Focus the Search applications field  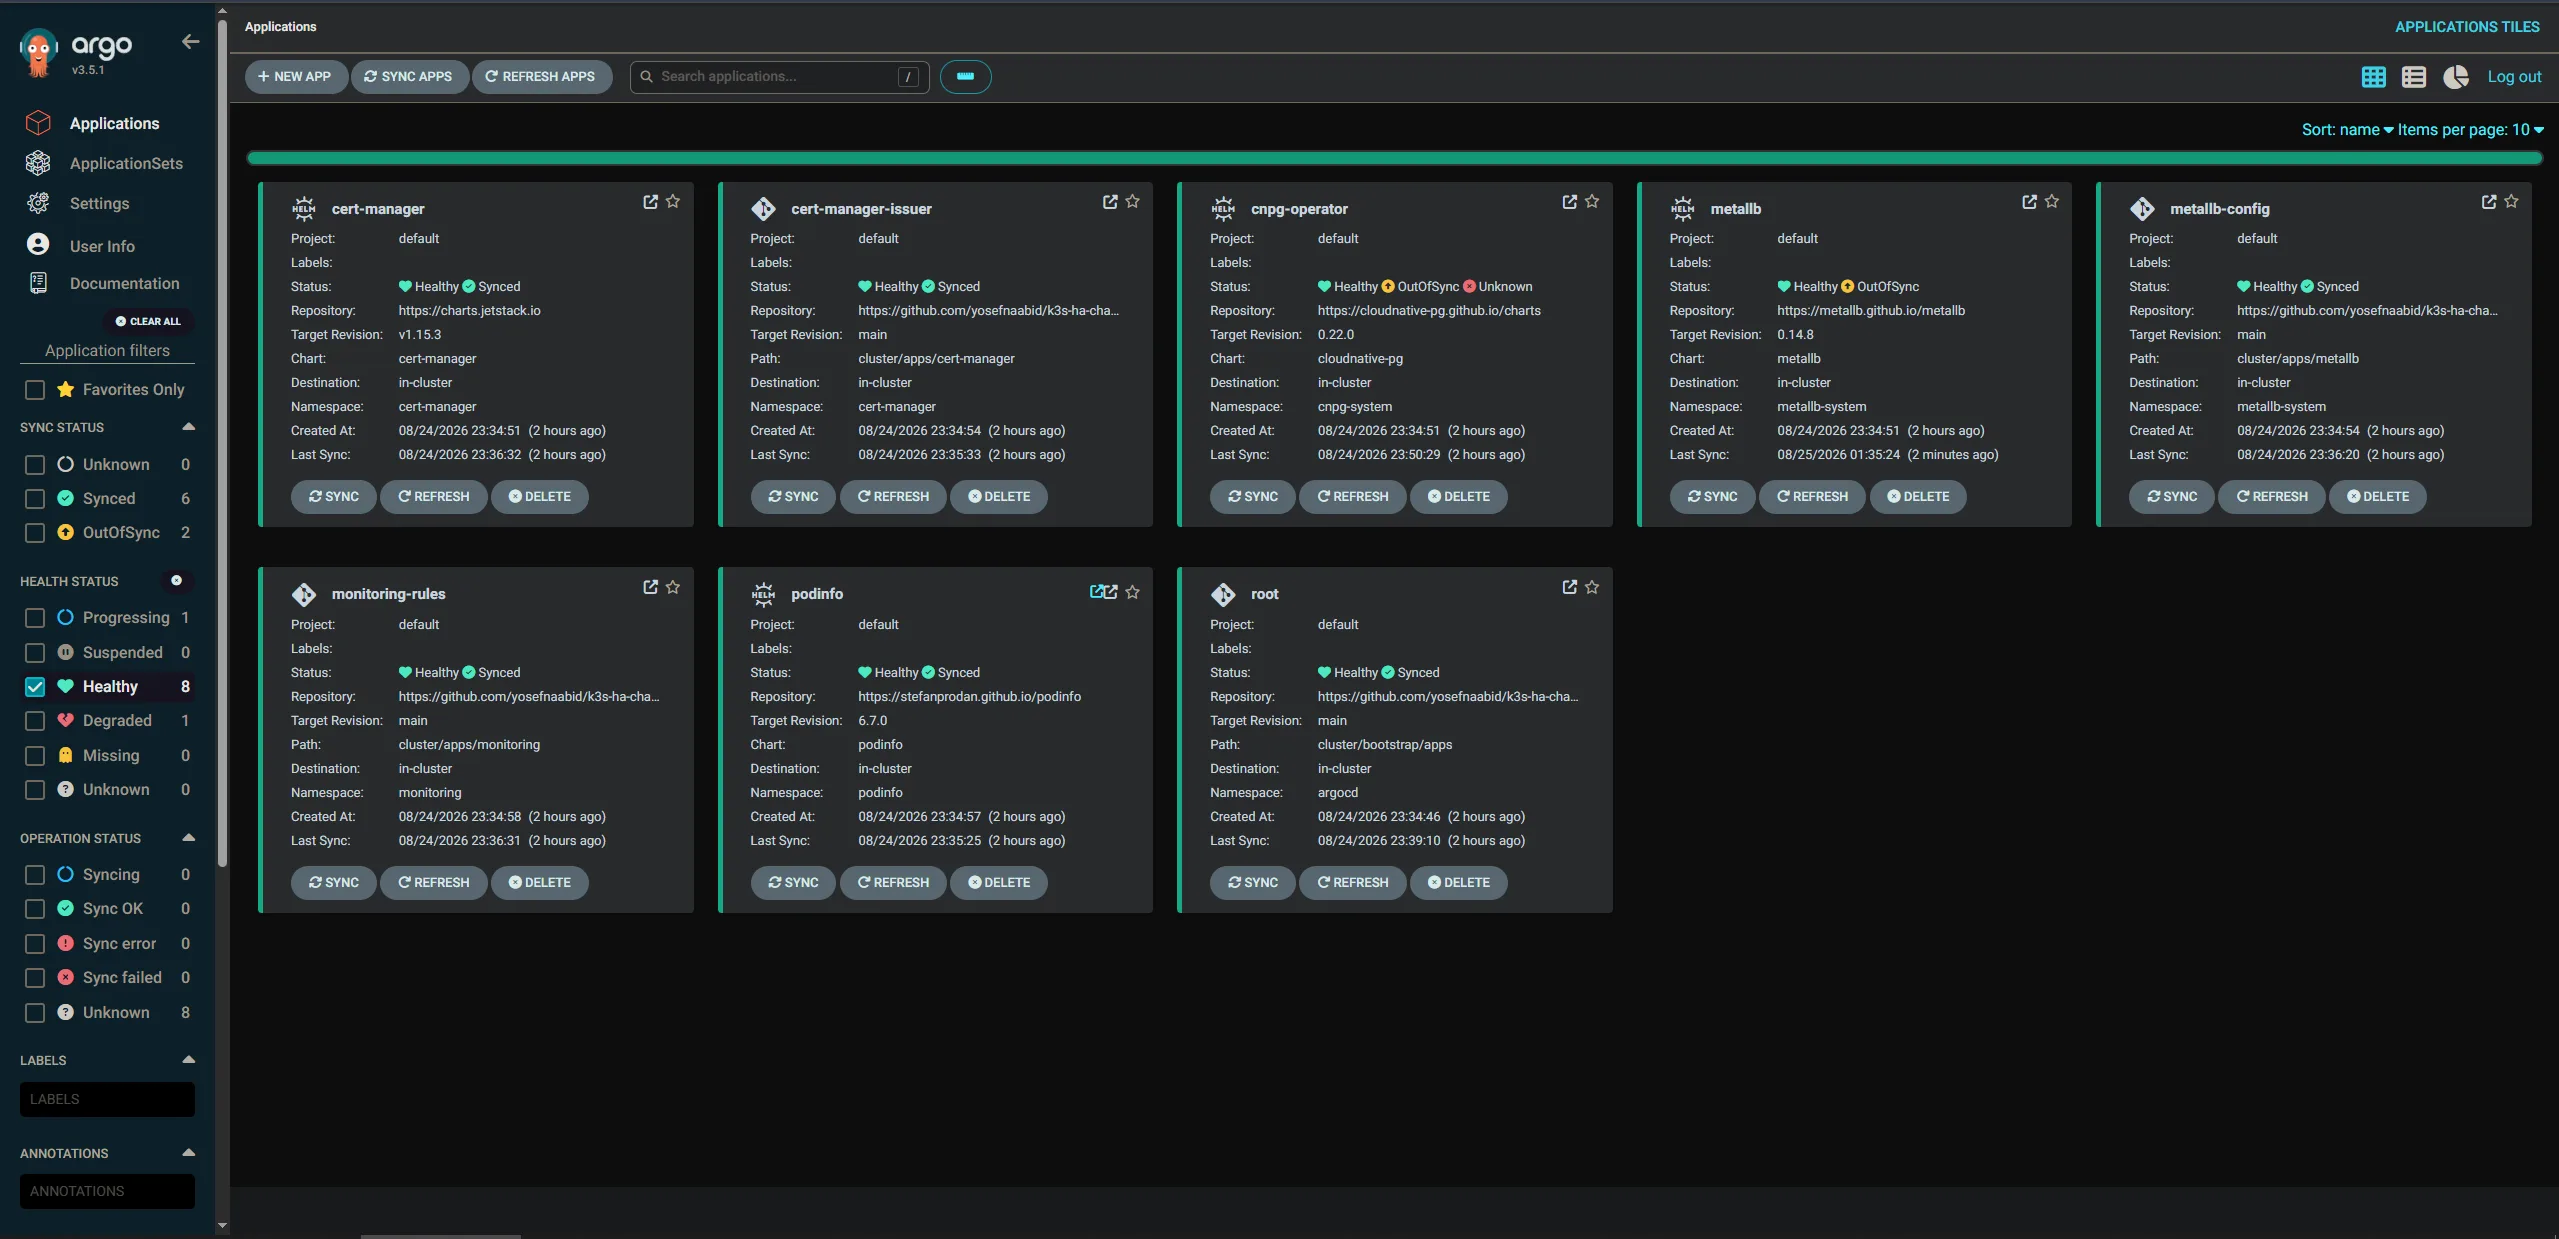pyautogui.click(x=779, y=77)
